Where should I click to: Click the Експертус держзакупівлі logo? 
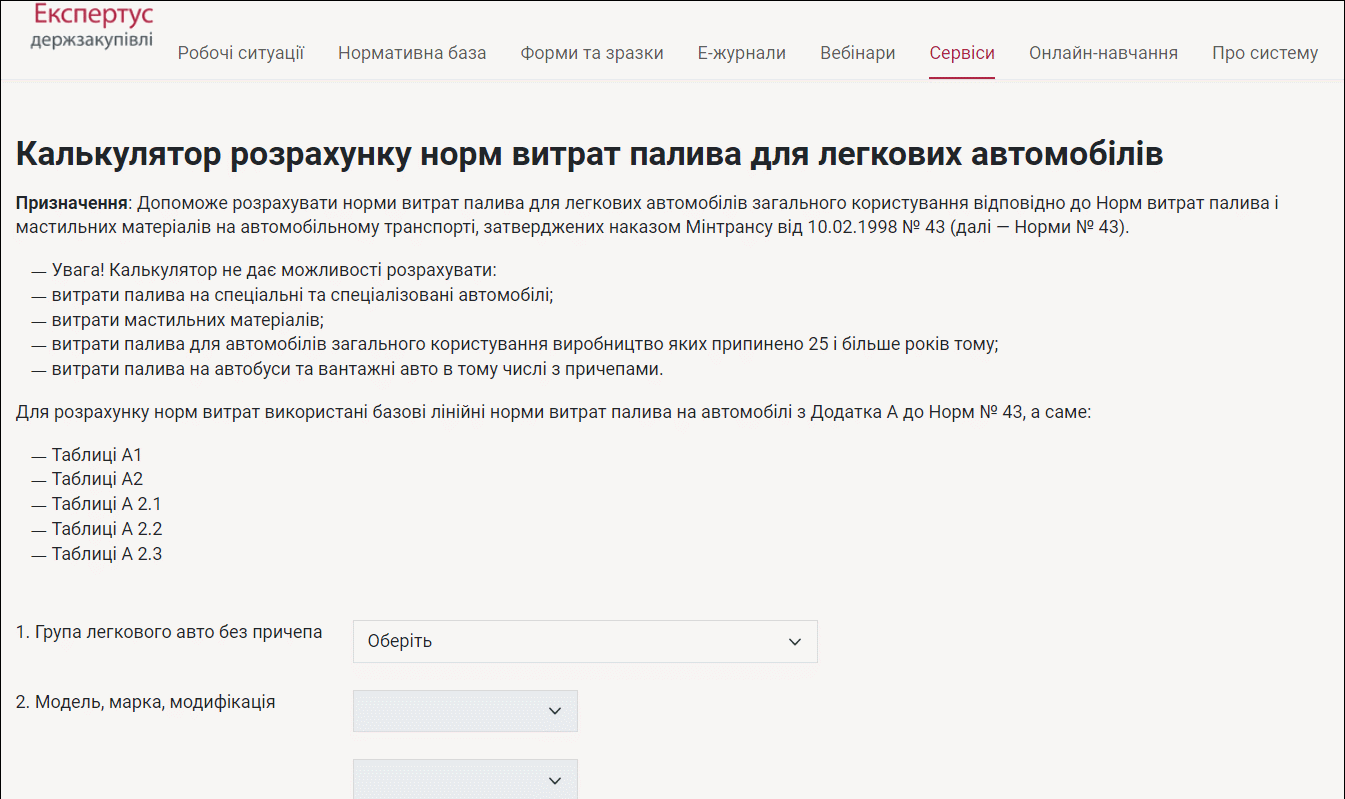(x=92, y=26)
